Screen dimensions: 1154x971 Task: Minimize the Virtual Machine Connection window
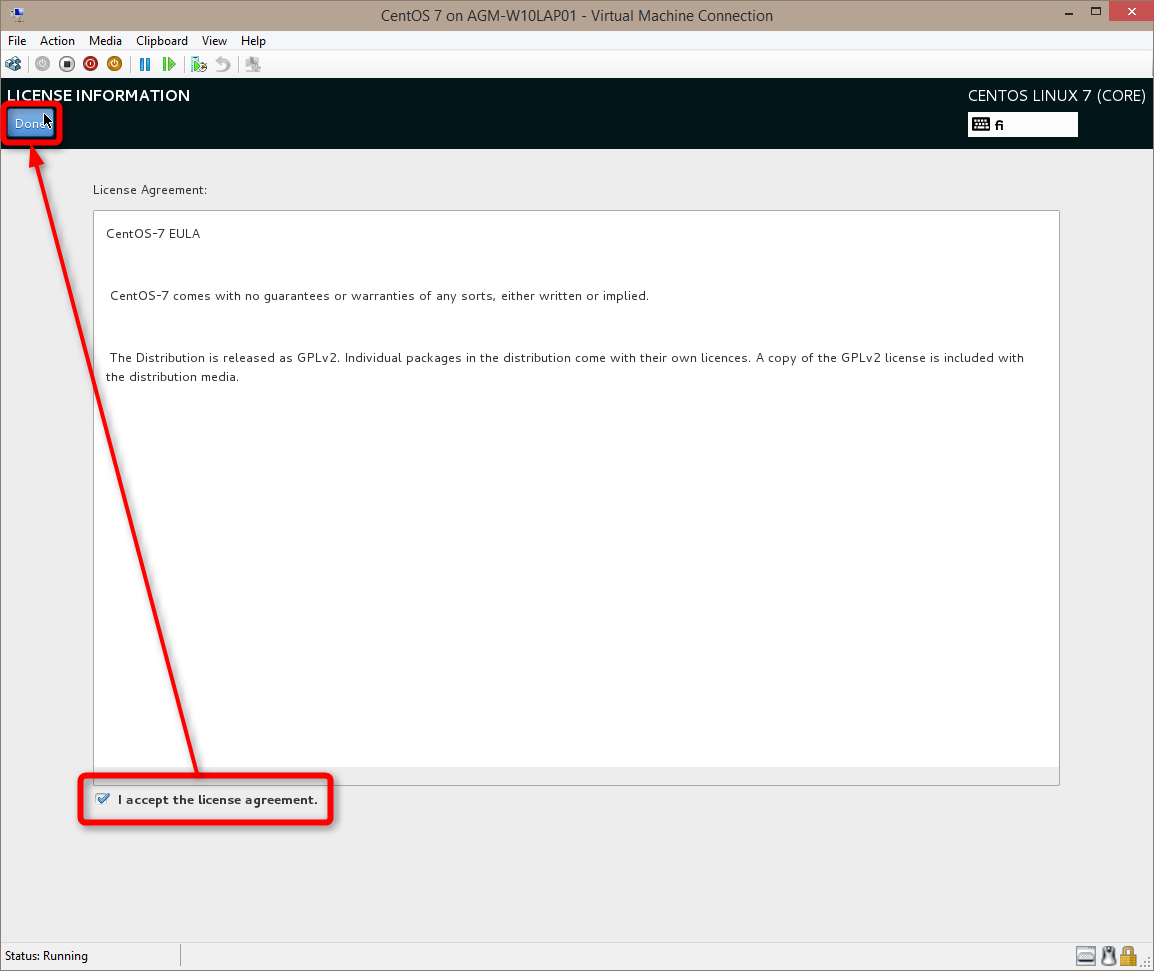[1069, 13]
